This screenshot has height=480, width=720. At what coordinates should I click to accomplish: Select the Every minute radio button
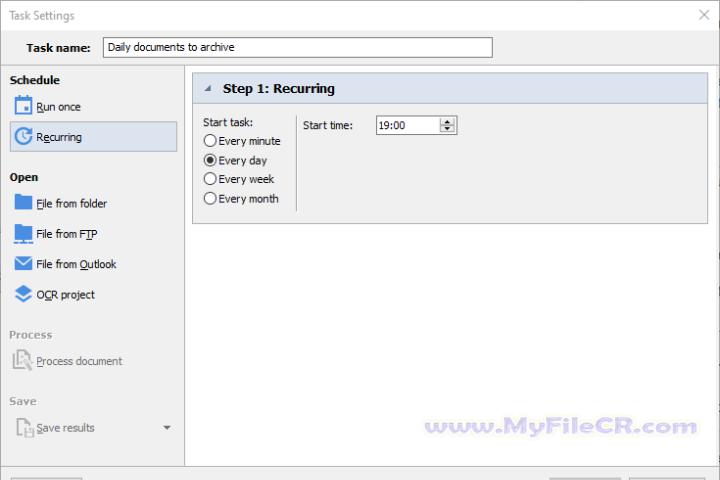click(x=210, y=141)
